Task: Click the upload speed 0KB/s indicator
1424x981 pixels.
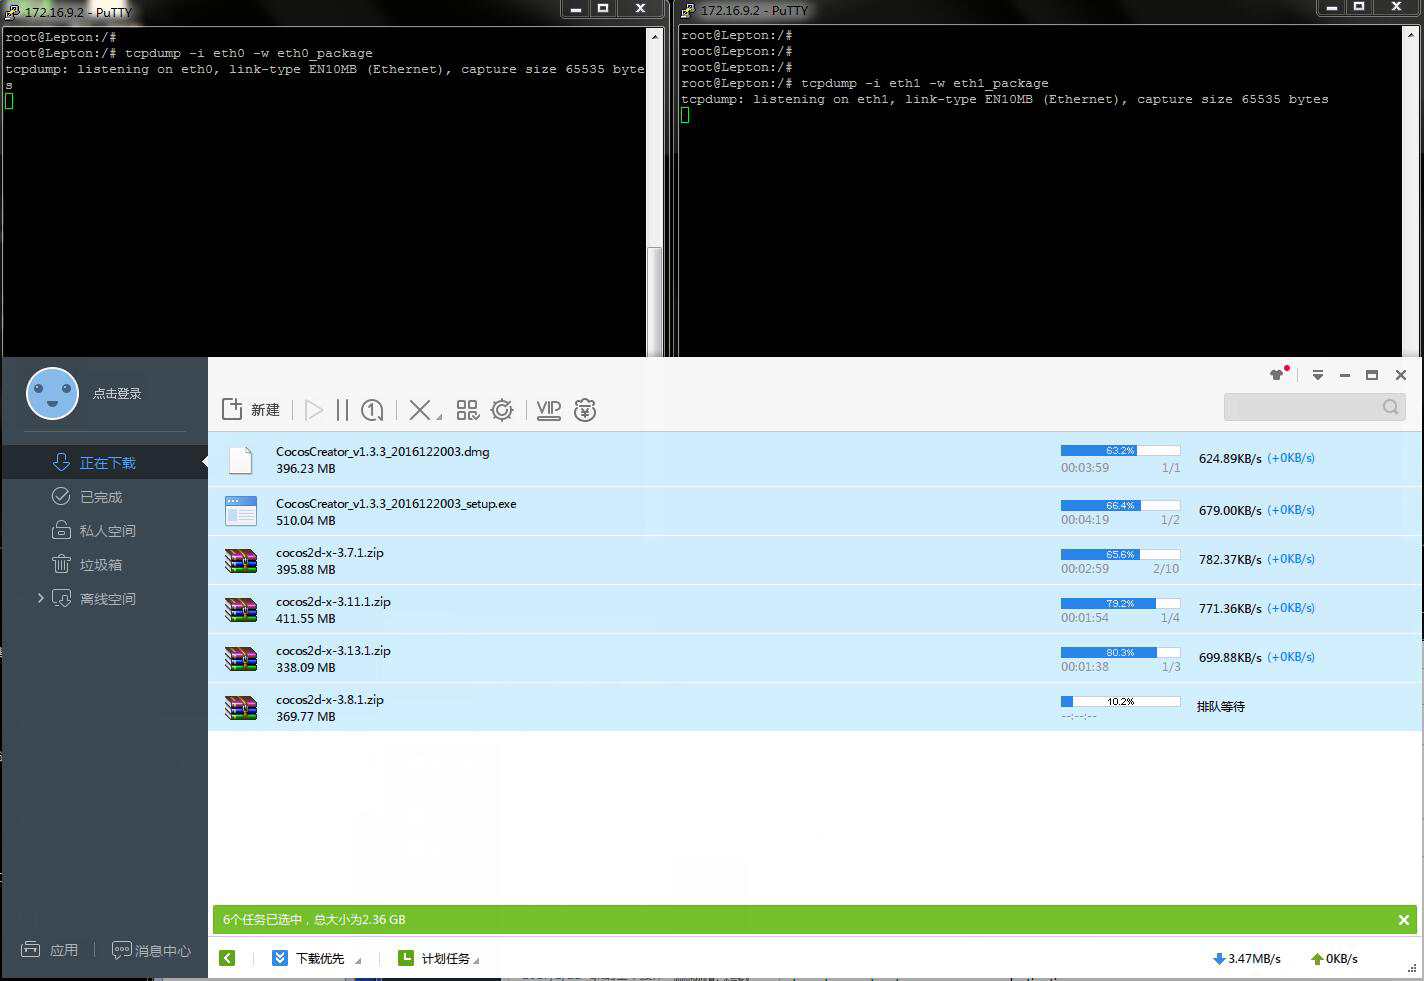Action: 1334,958
